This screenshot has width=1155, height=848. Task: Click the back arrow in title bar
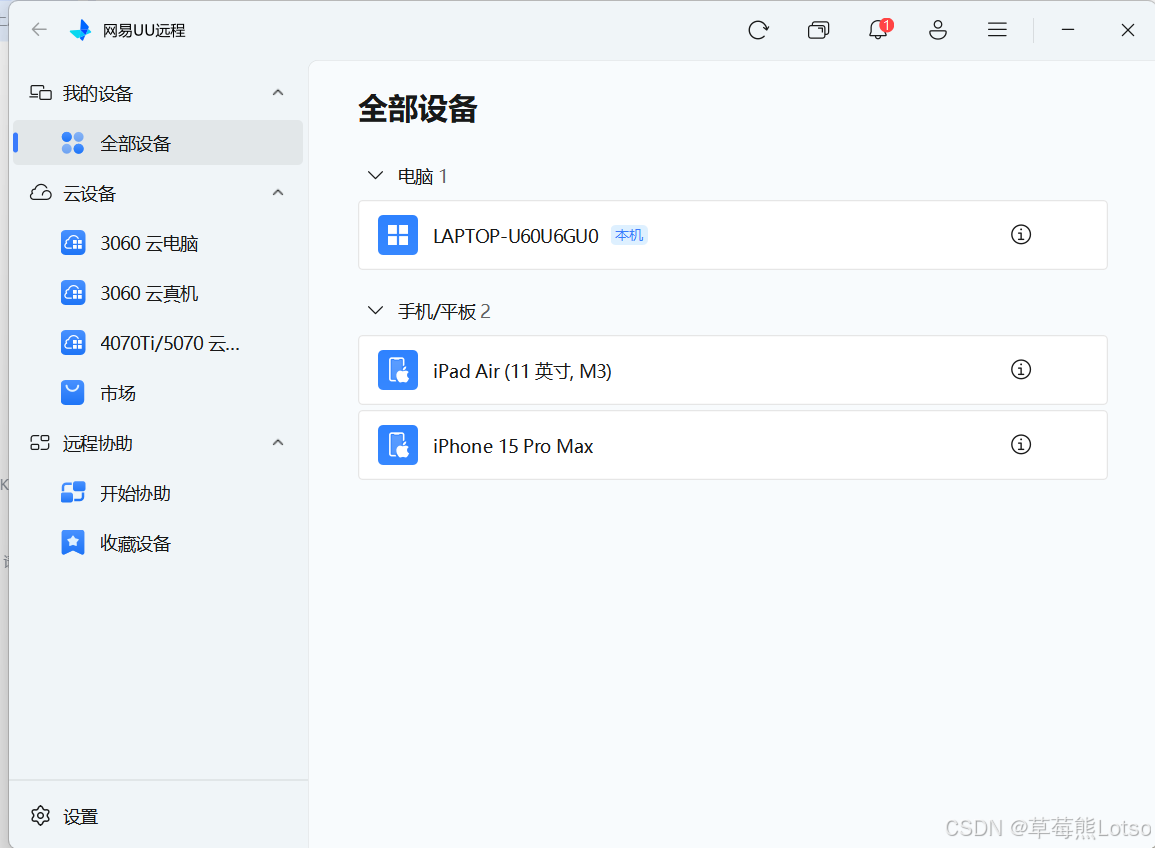tap(39, 29)
